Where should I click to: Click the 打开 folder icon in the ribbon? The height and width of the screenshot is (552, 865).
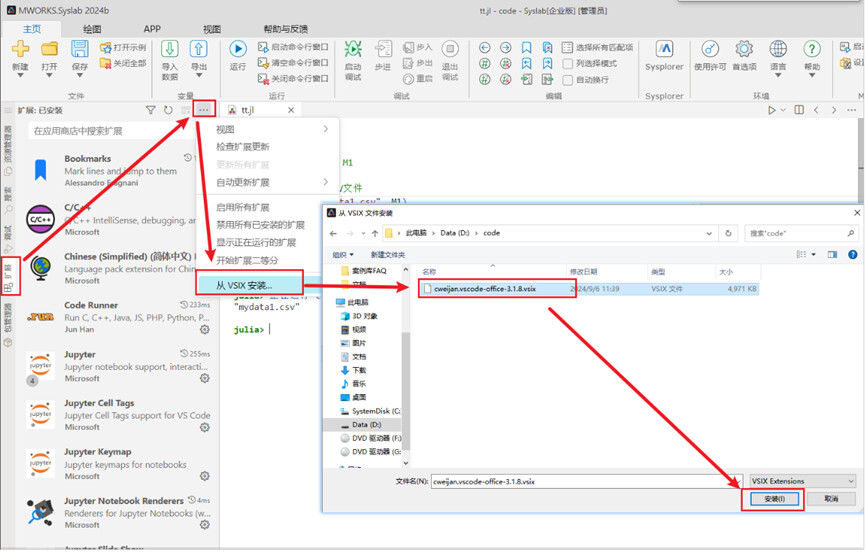(49, 49)
